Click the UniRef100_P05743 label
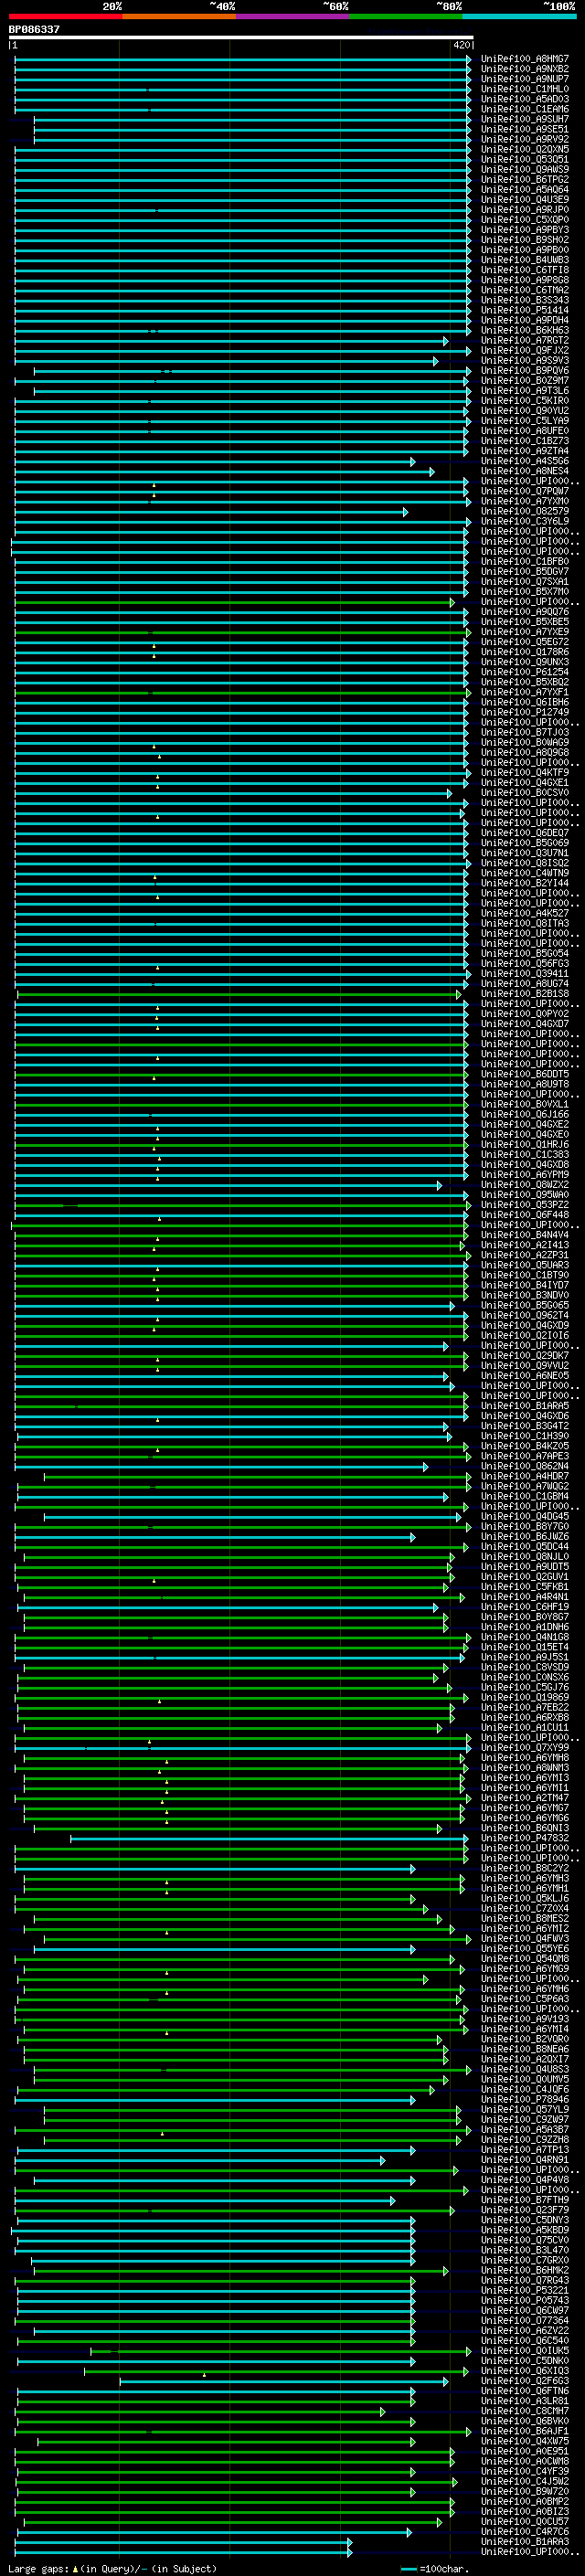Screen dimensions: 585x2576 point(525,2300)
